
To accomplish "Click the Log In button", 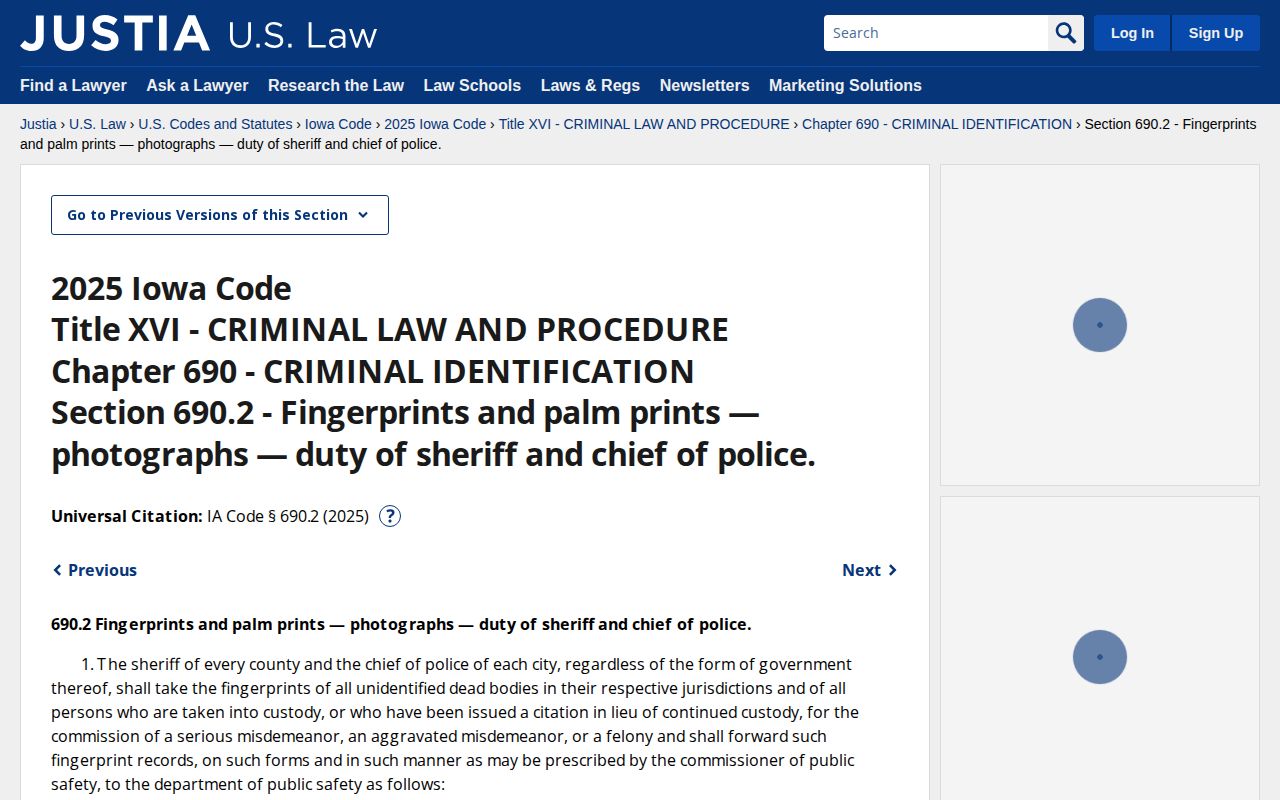I will tap(1132, 33).
